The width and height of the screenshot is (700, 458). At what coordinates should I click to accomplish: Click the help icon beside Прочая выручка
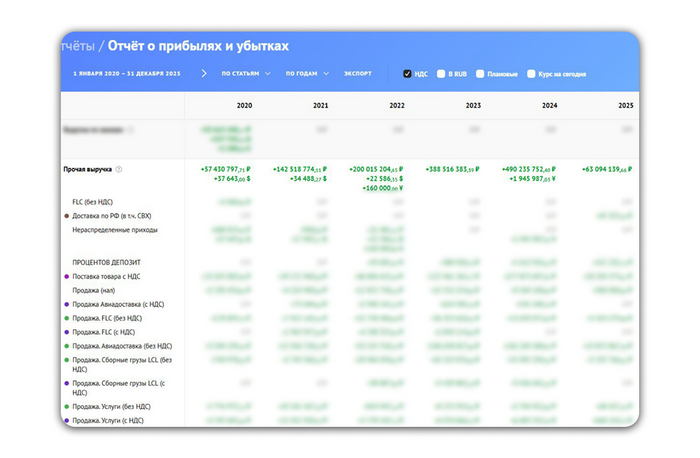click(x=119, y=170)
